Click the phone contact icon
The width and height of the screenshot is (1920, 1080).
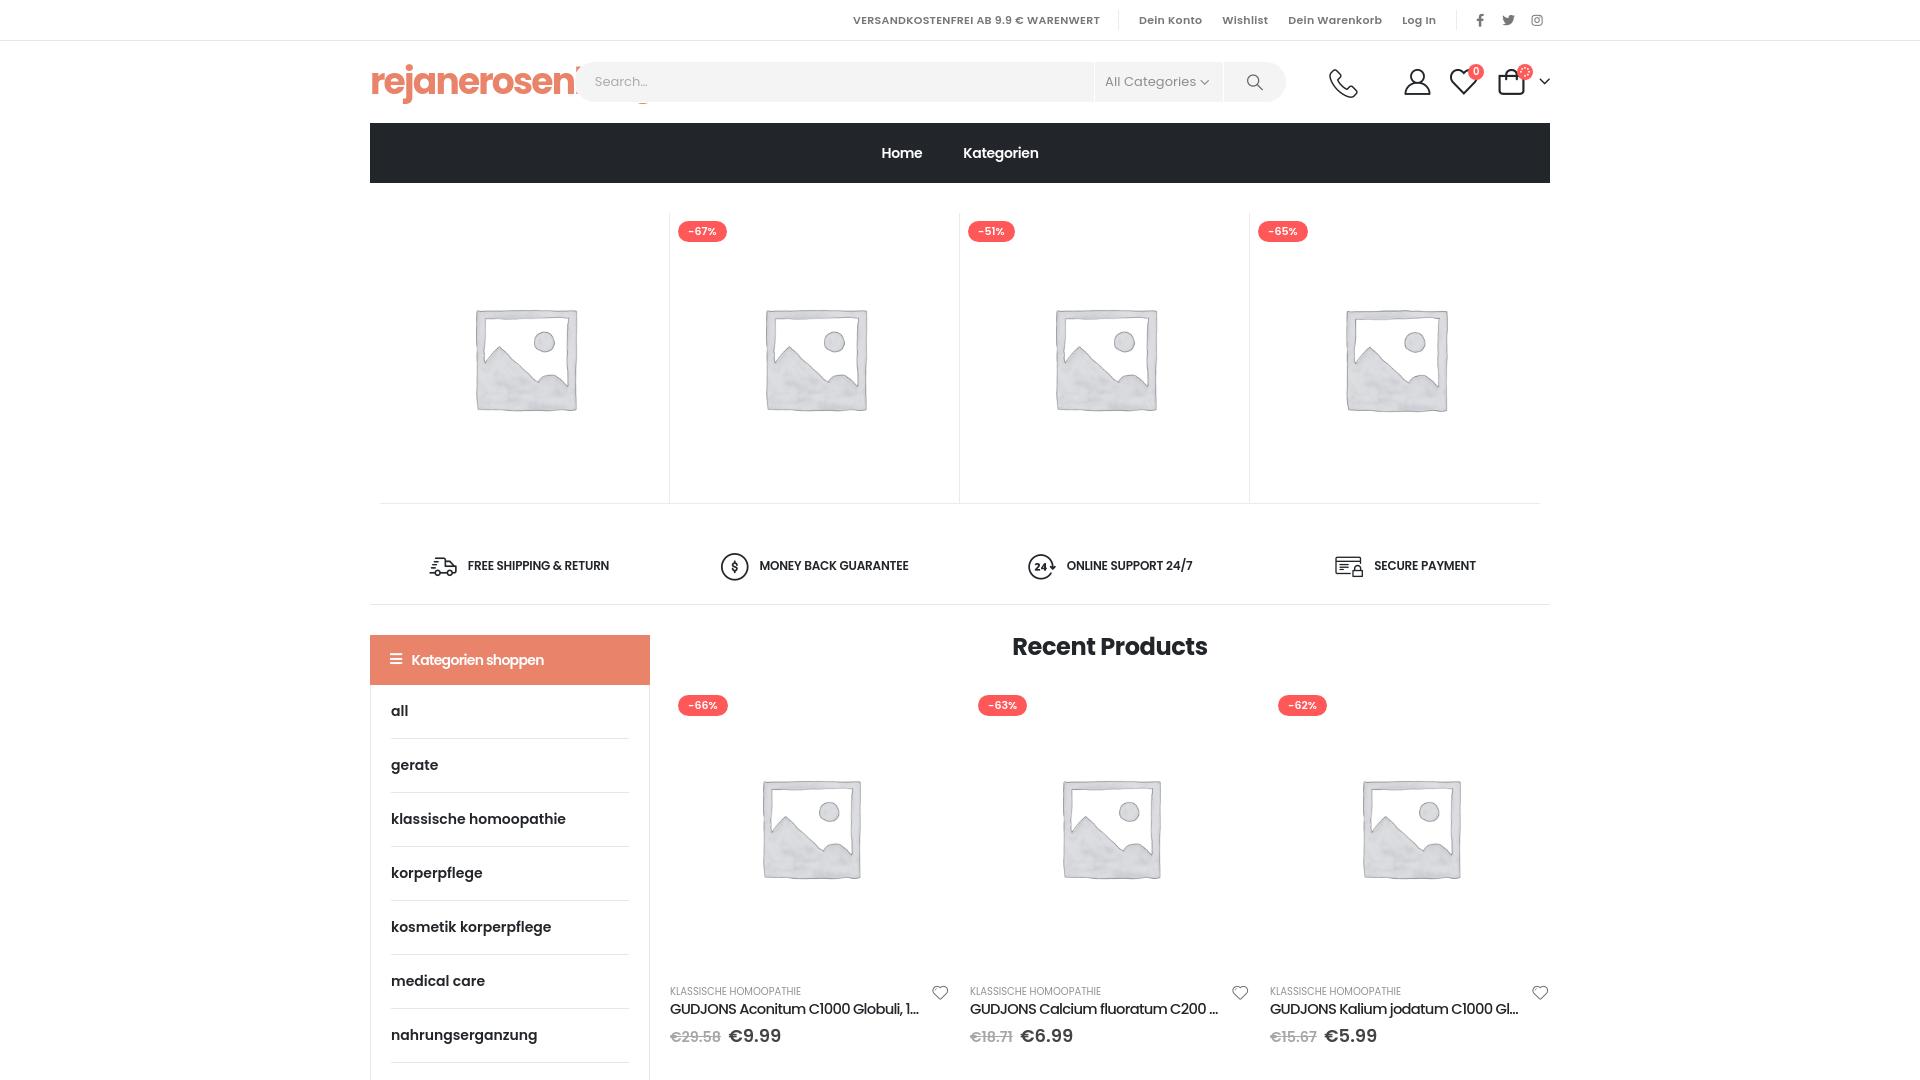pos(1343,82)
